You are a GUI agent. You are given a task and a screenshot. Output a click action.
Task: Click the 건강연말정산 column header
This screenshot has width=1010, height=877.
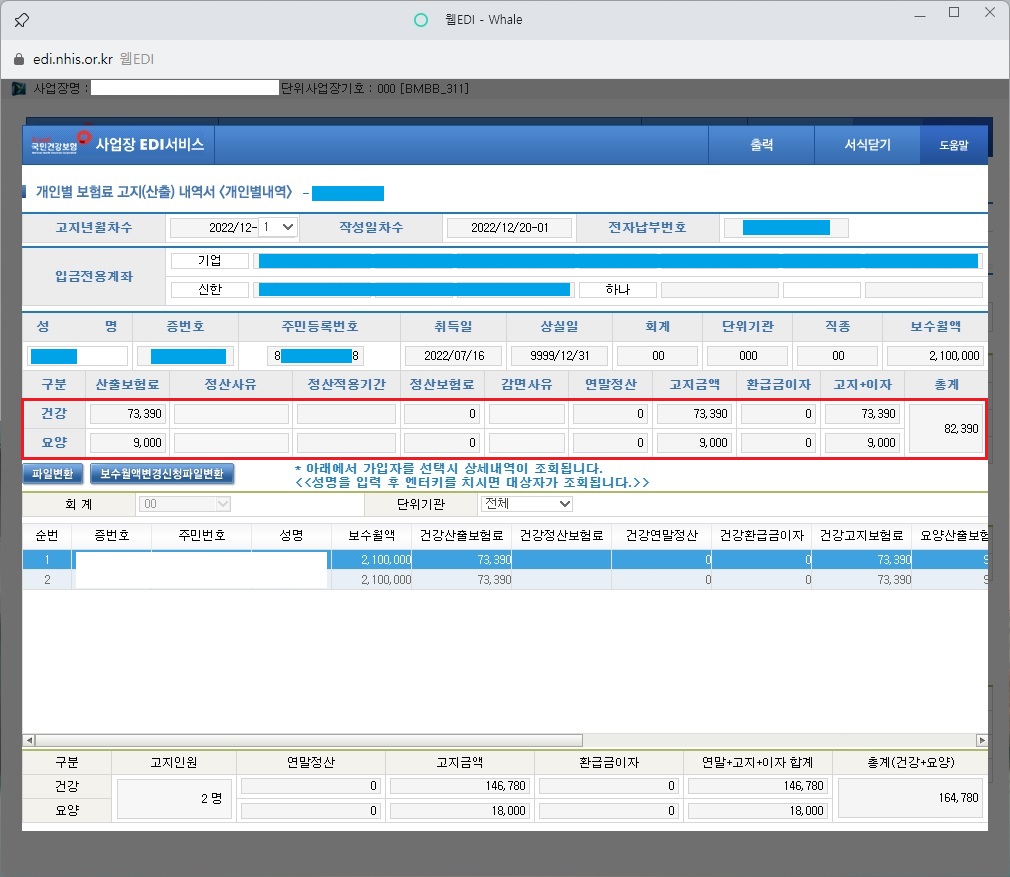662,535
